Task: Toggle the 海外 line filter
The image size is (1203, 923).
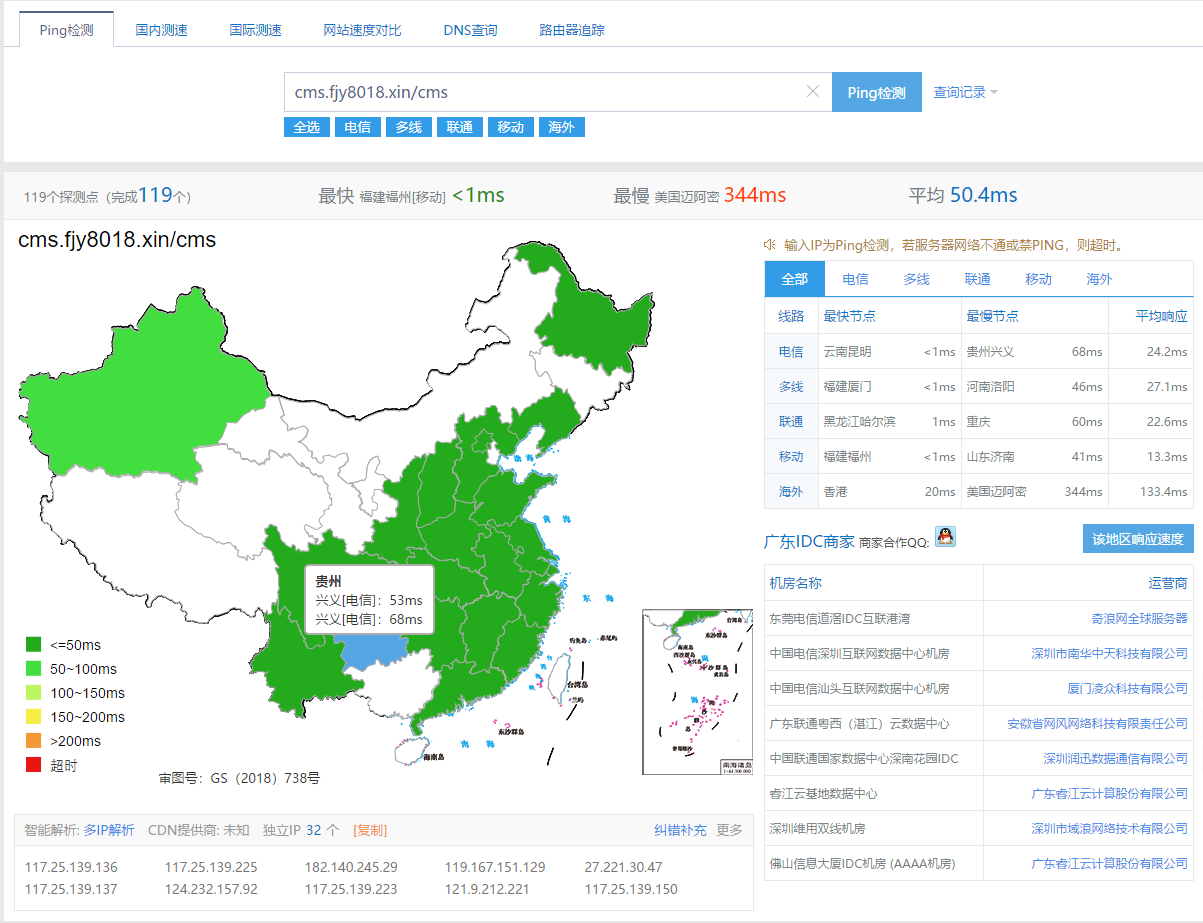Action: pyautogui.click(x=561, y=127)
